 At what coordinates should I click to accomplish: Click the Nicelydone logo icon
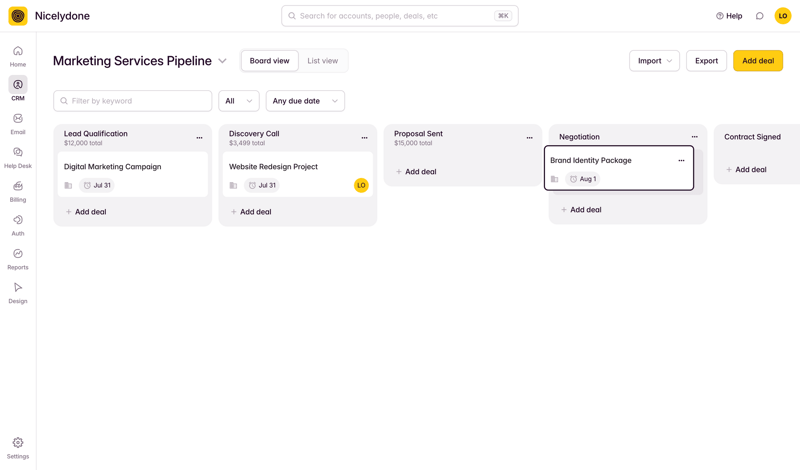pyautogui.click(x=18, y=16)
